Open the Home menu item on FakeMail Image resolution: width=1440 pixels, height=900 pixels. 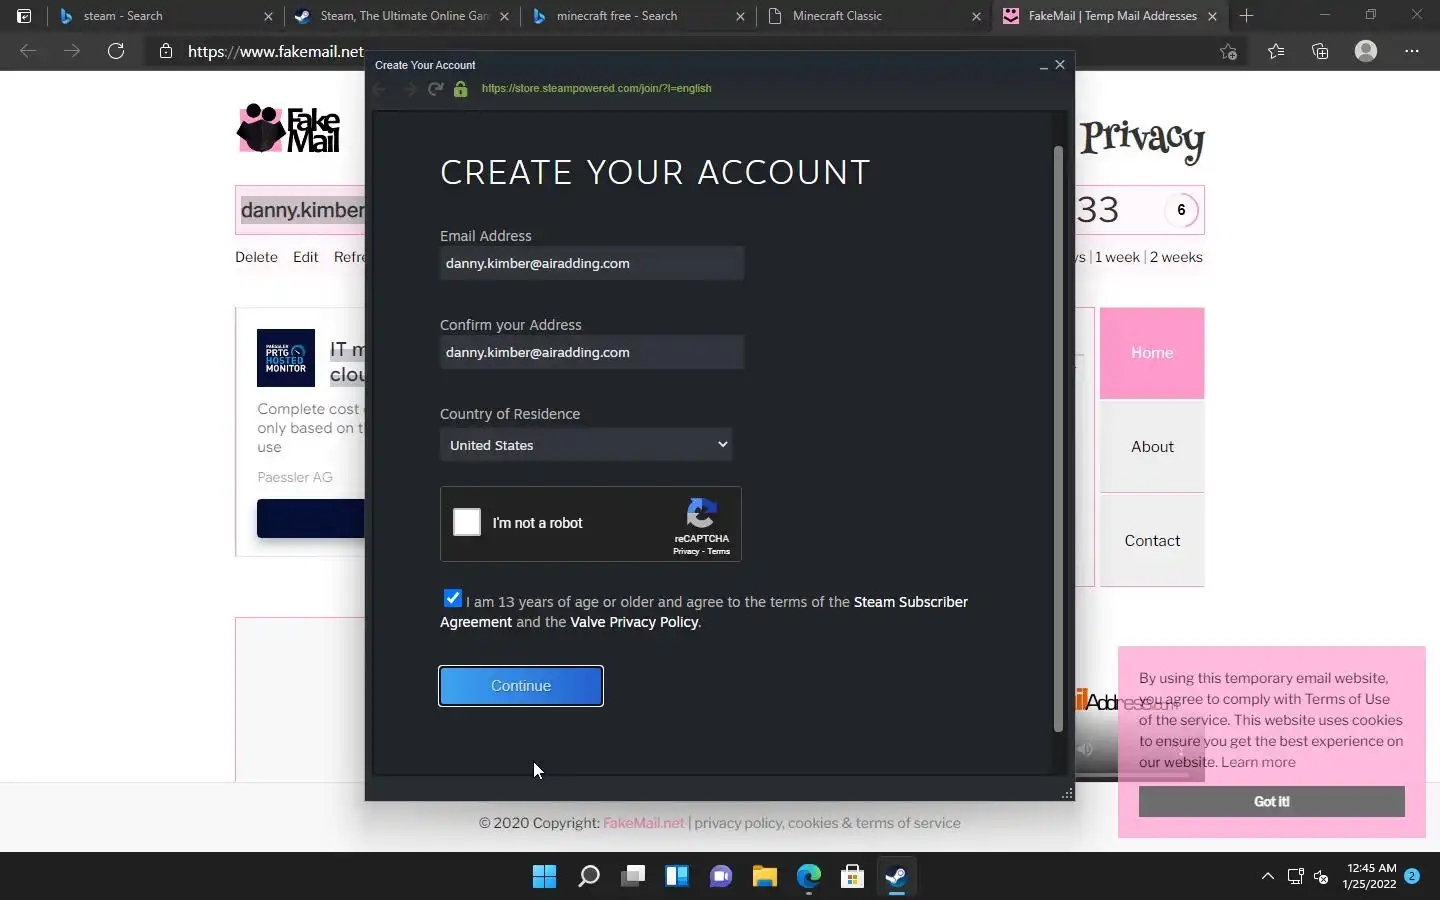[x=1152, y=353]
